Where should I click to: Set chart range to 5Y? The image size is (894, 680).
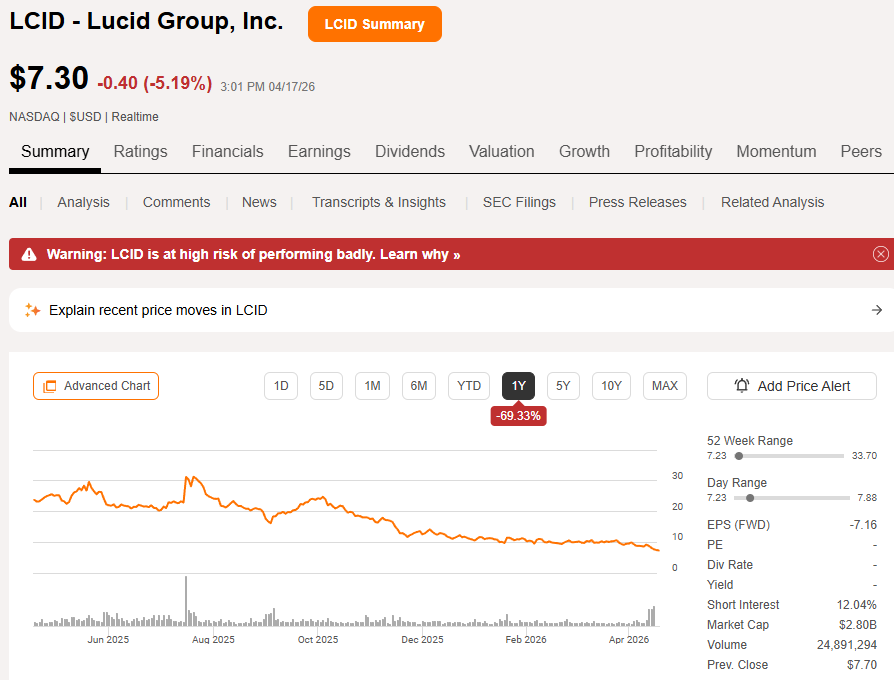click(x=563, y=386)
